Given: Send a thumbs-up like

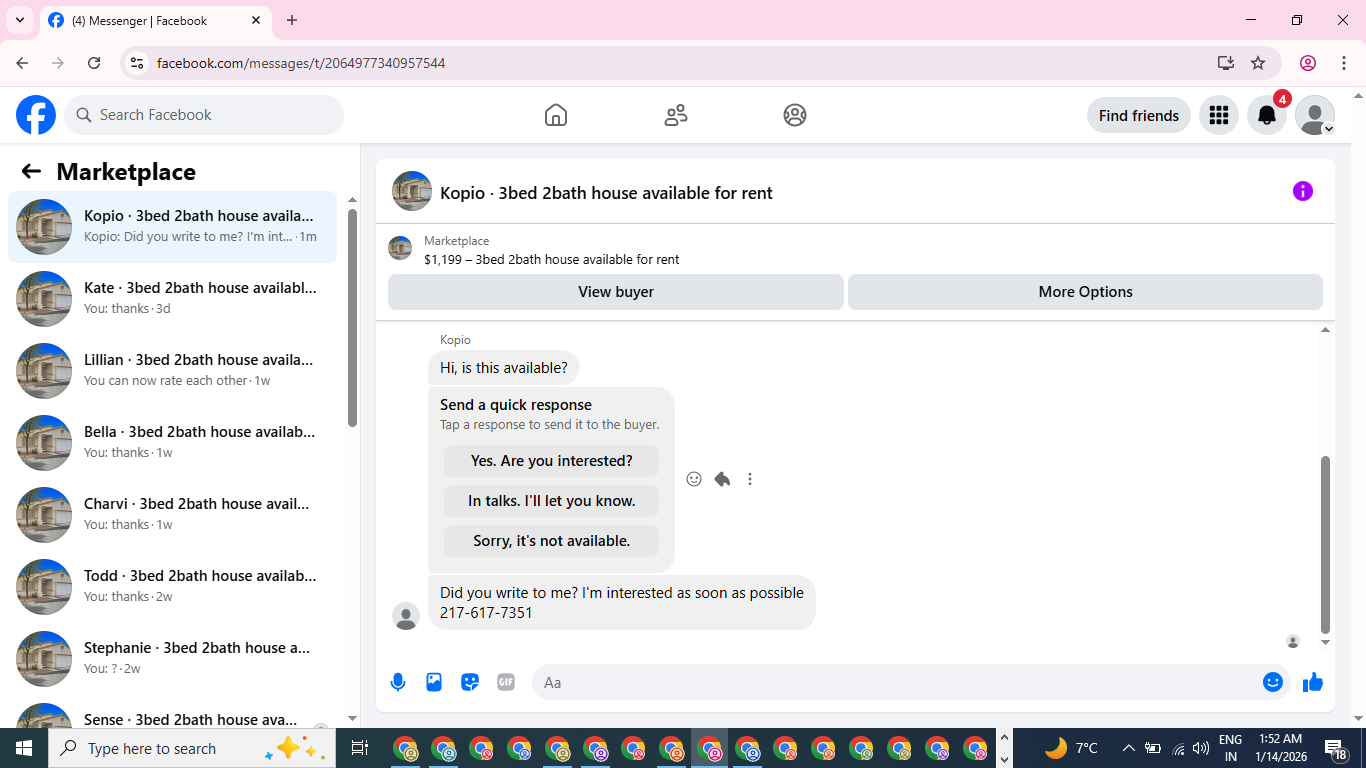Looking at the screenshot, I should pos(1313,682).
